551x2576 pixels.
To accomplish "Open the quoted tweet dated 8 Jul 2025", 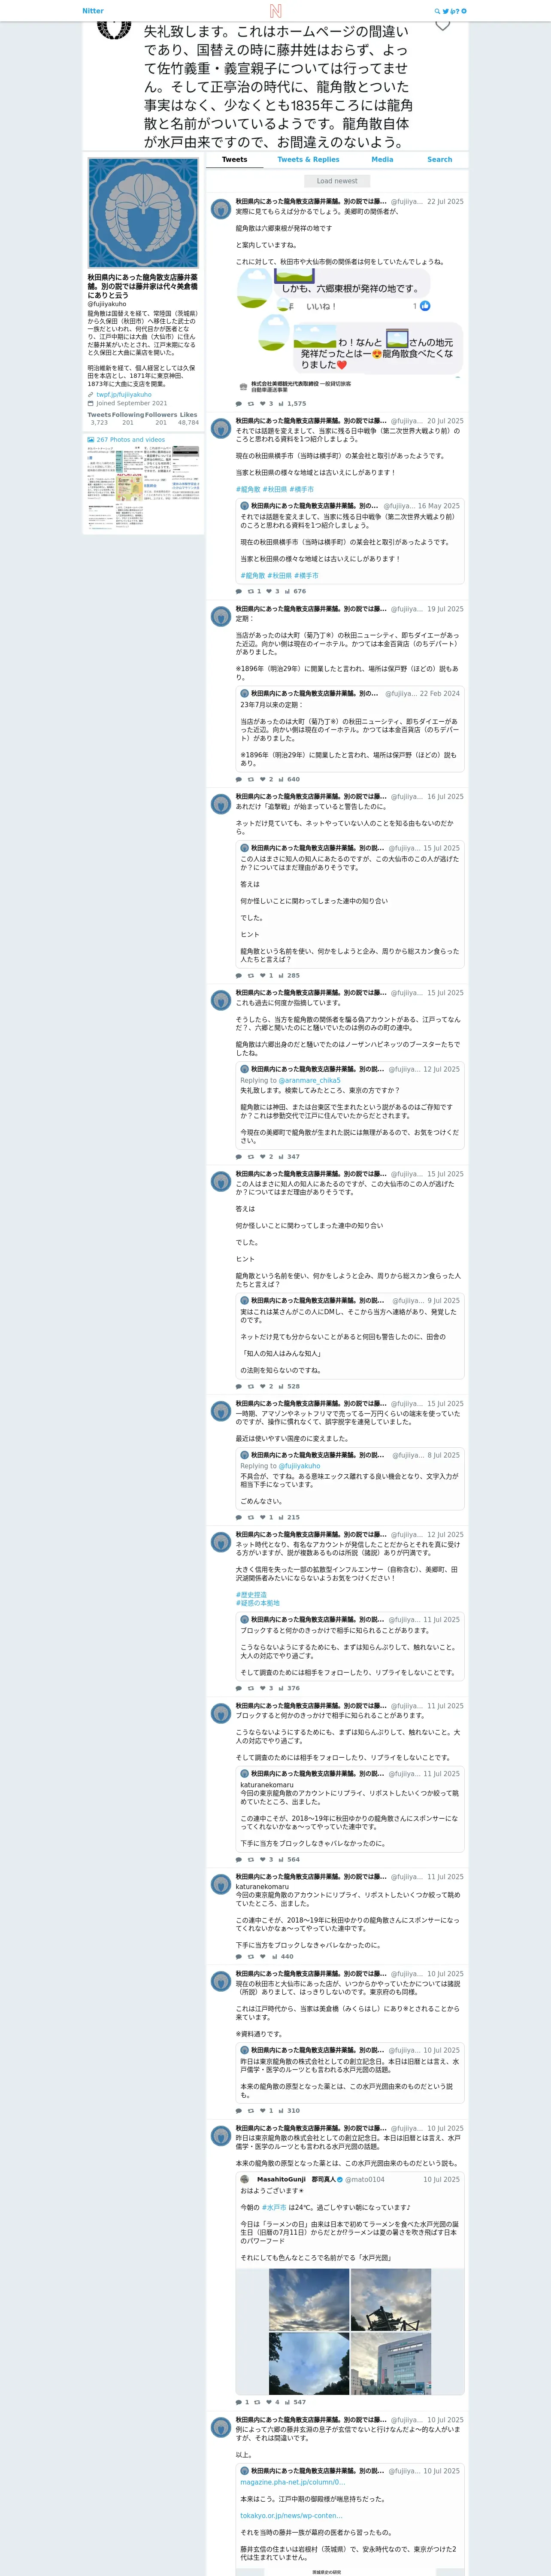I will coord(350,1478).
